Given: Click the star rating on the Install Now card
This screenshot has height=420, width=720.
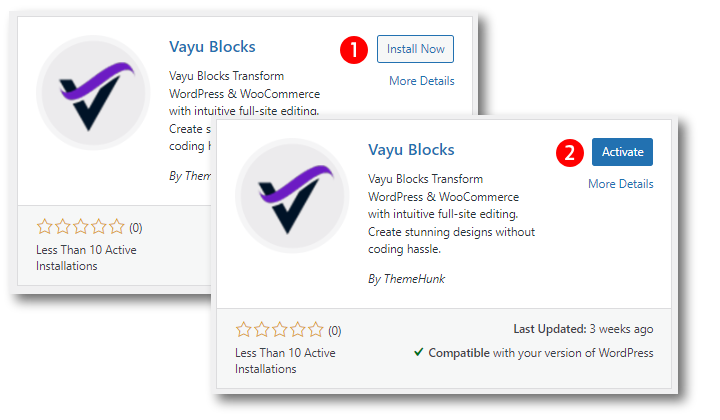Looking at the screenshot, I should tap(81, 227).
